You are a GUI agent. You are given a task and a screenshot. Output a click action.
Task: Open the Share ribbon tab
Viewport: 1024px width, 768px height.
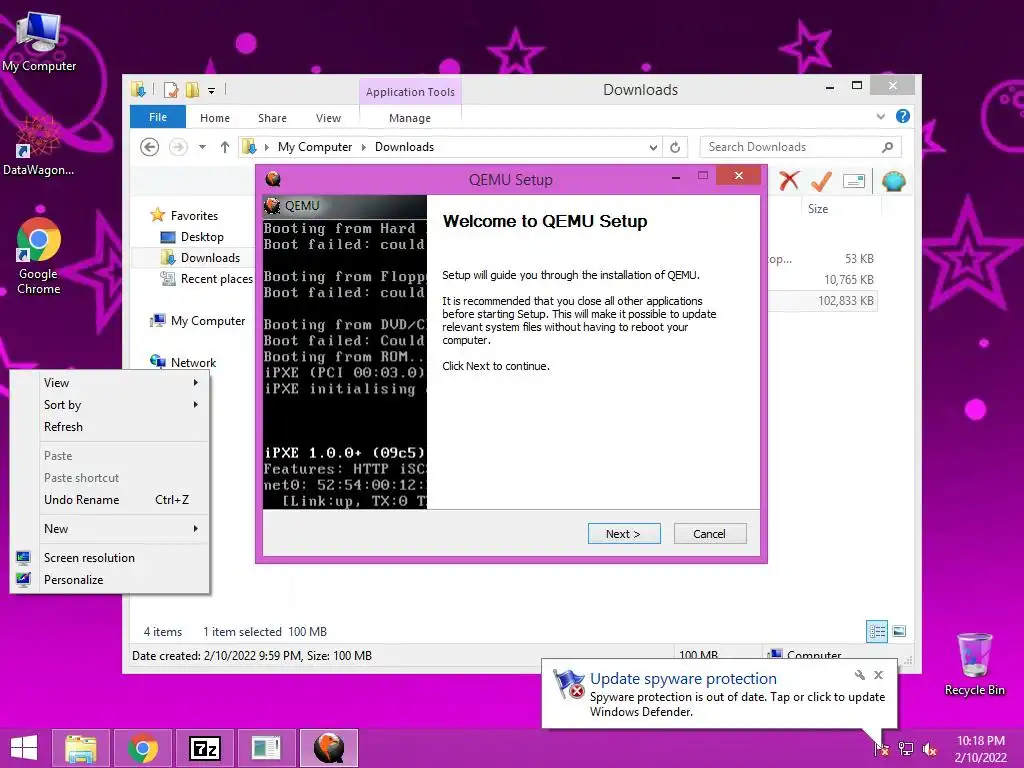272,118
